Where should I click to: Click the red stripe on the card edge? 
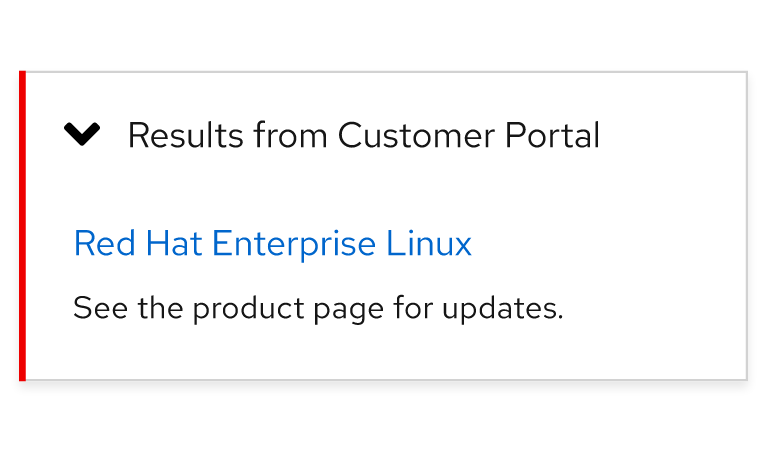22,226
